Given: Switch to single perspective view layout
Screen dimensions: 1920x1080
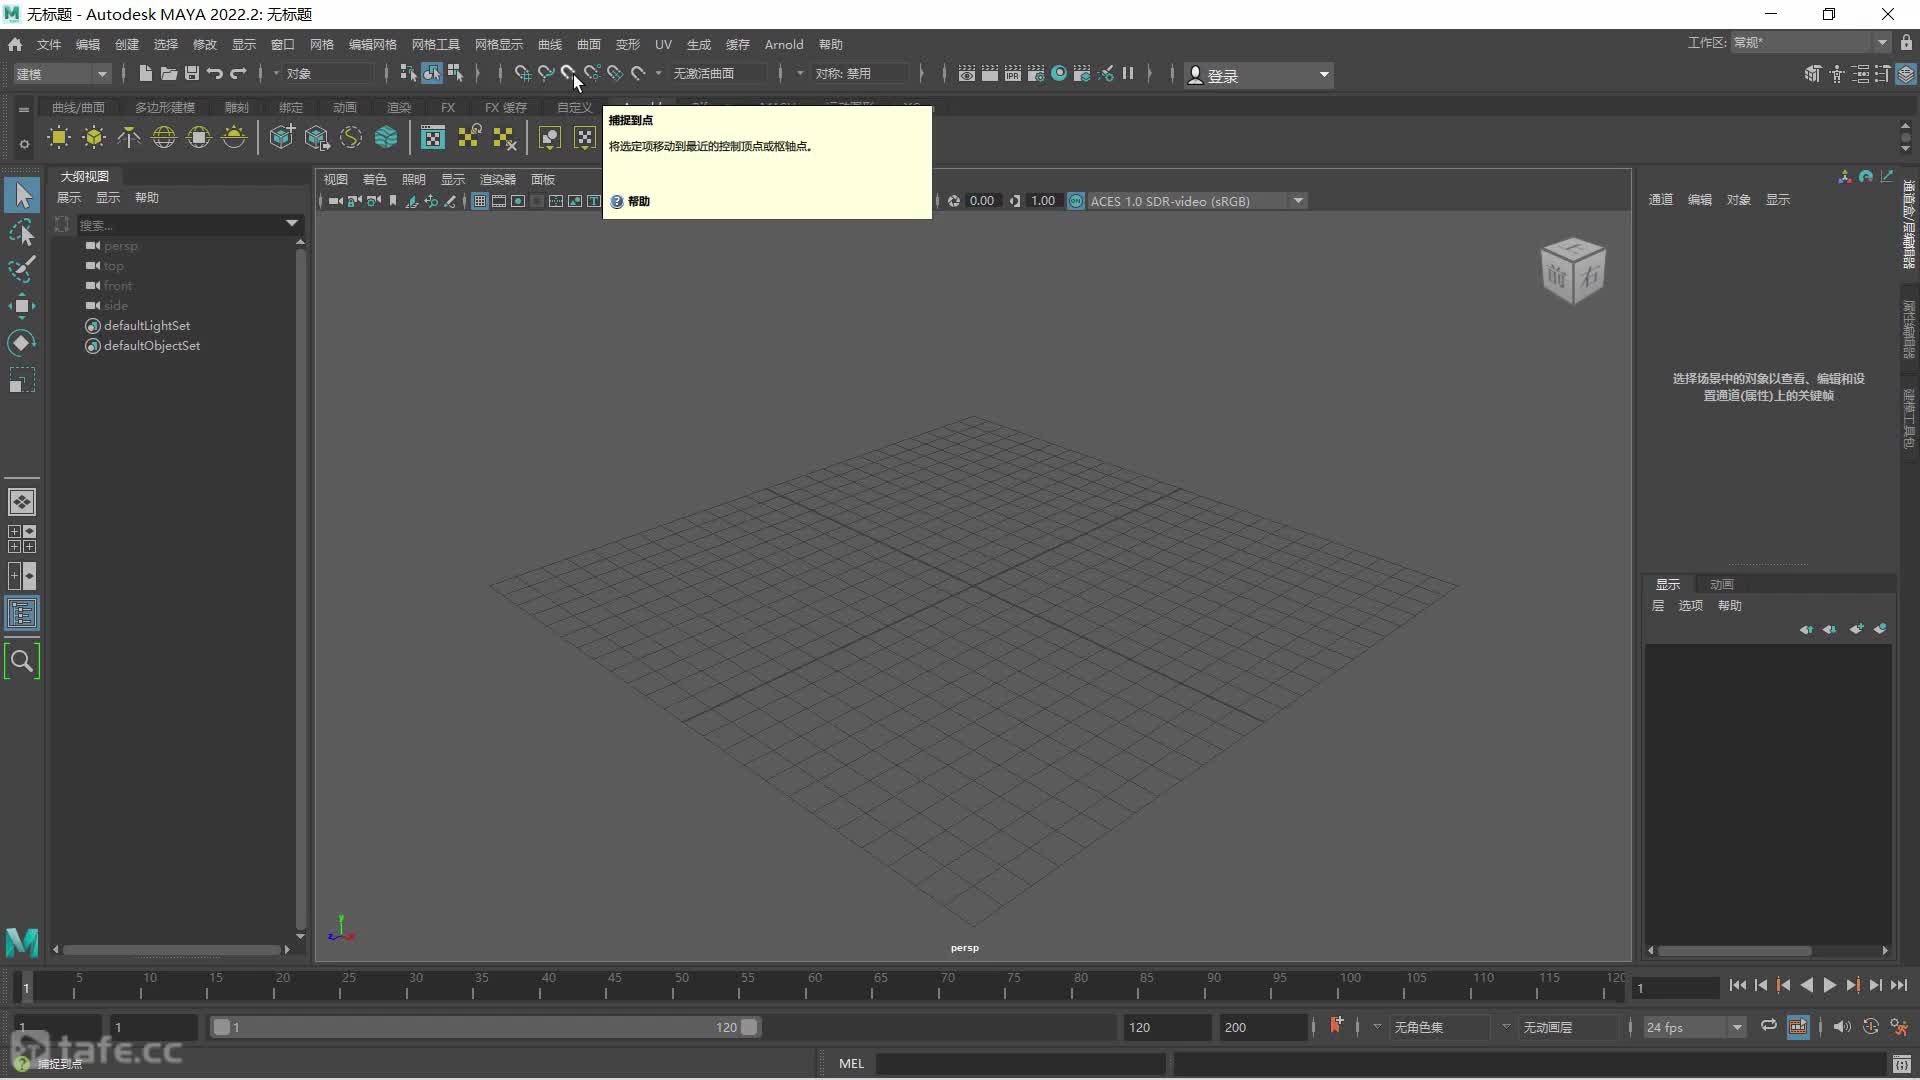Looking at the screenshot, I should click(22, 502).
